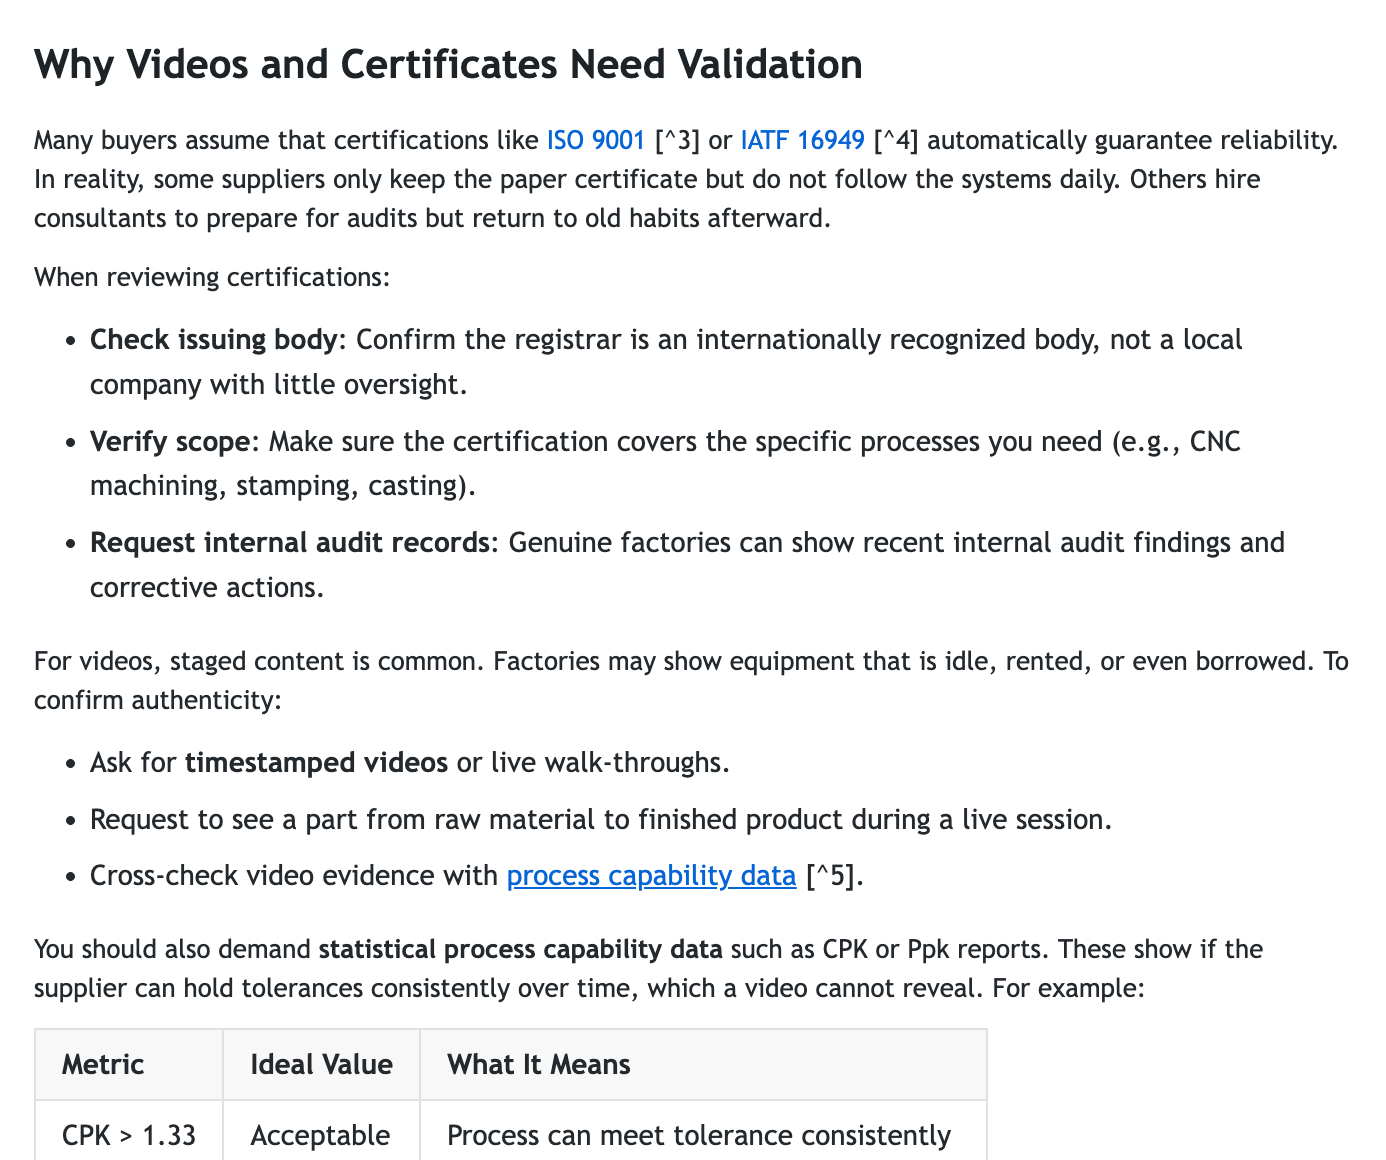Click the 'When reviewing certifications:' line

click(212, 277)
